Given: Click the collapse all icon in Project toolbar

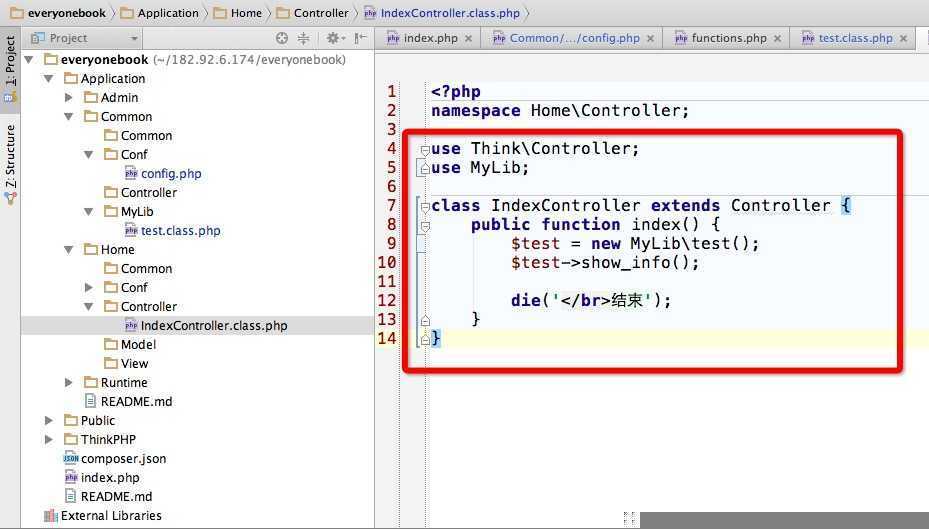Looking at the screenshot, I should point(303,38).
